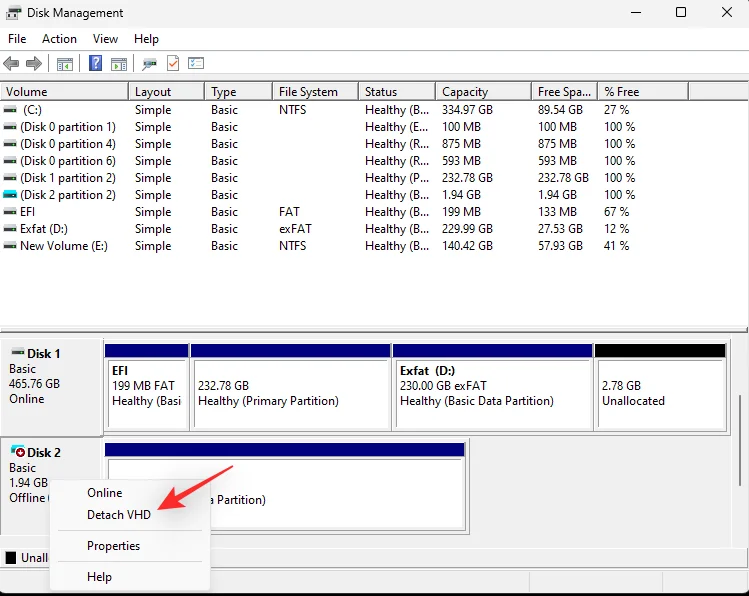Sort by the Layout column header
This screenshot has height=596, width=749.
click(167, 92)
